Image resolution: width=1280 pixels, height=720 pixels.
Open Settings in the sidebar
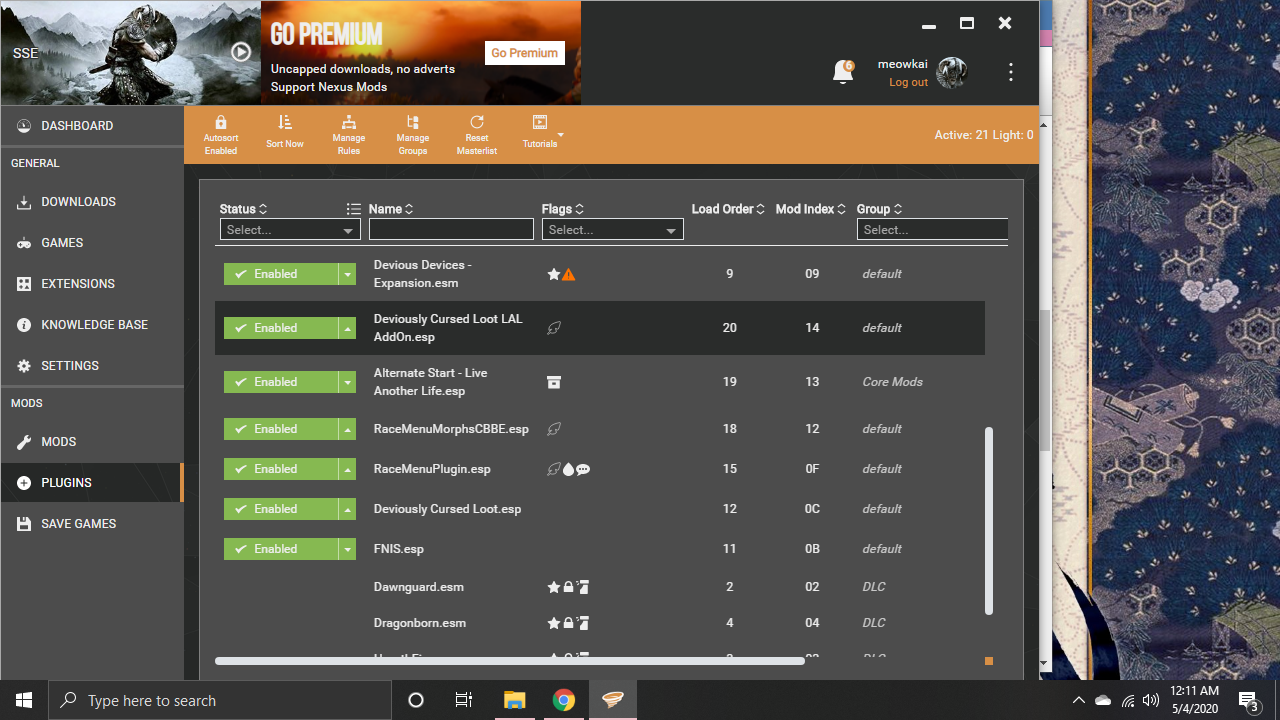coord(92,366)
